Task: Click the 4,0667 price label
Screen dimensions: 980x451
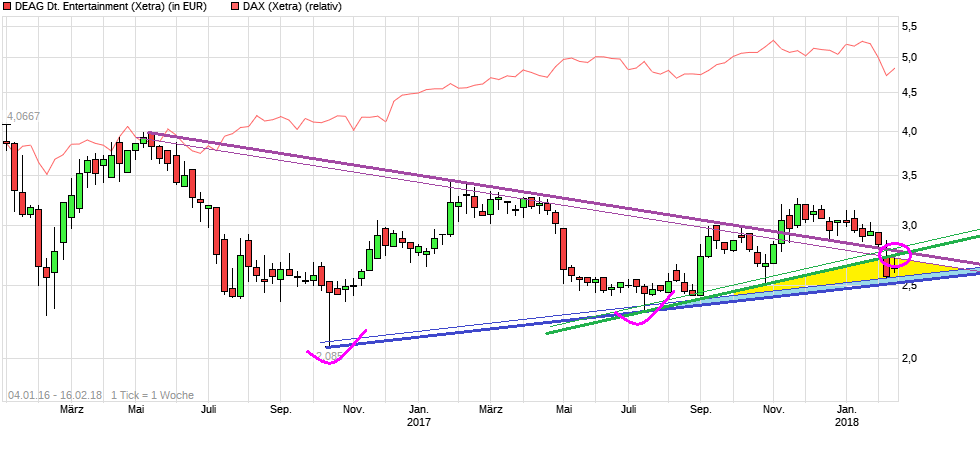Action: 23,117
